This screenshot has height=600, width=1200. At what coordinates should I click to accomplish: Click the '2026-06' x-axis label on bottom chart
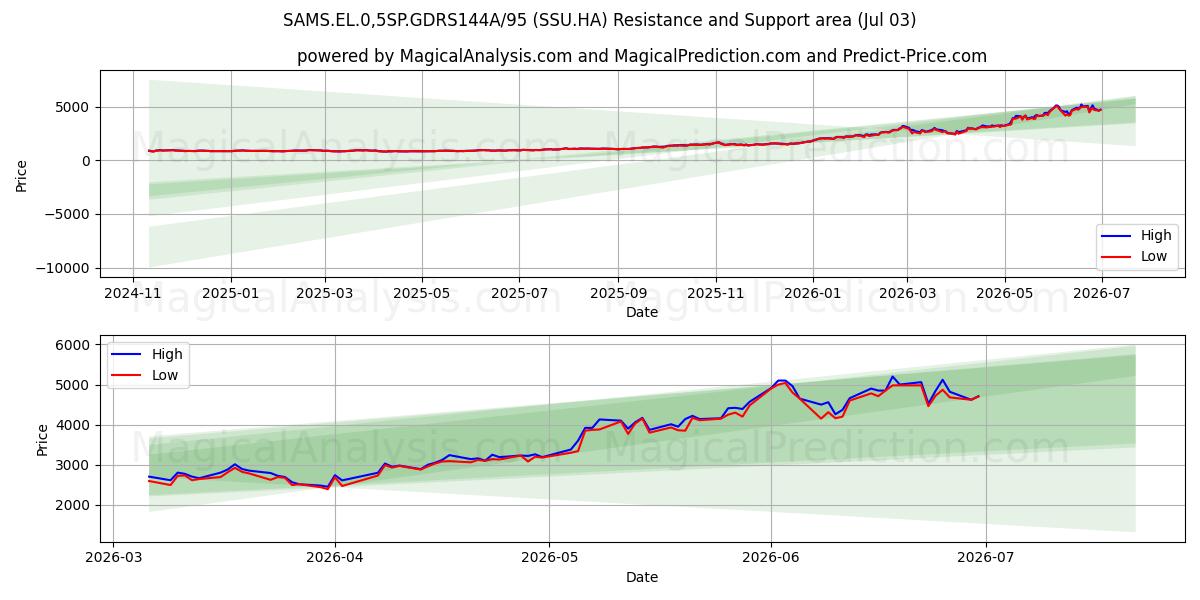tap(771, 557)
